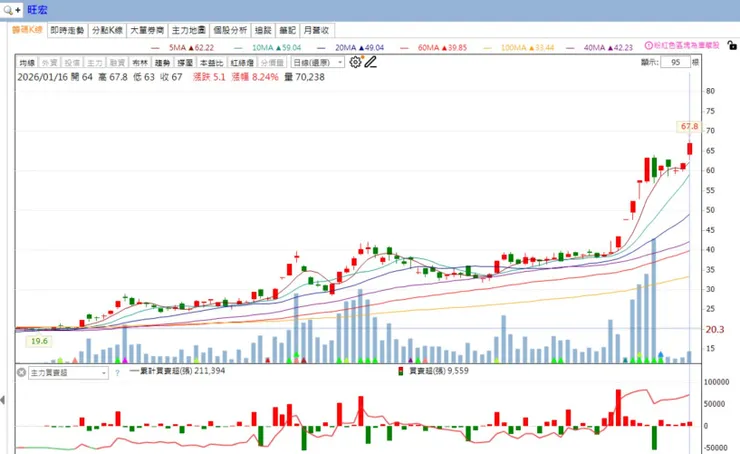This screenshot has height=454, width=740.
Task: Open the 月營收 tab
Action: tap(316, 30)
